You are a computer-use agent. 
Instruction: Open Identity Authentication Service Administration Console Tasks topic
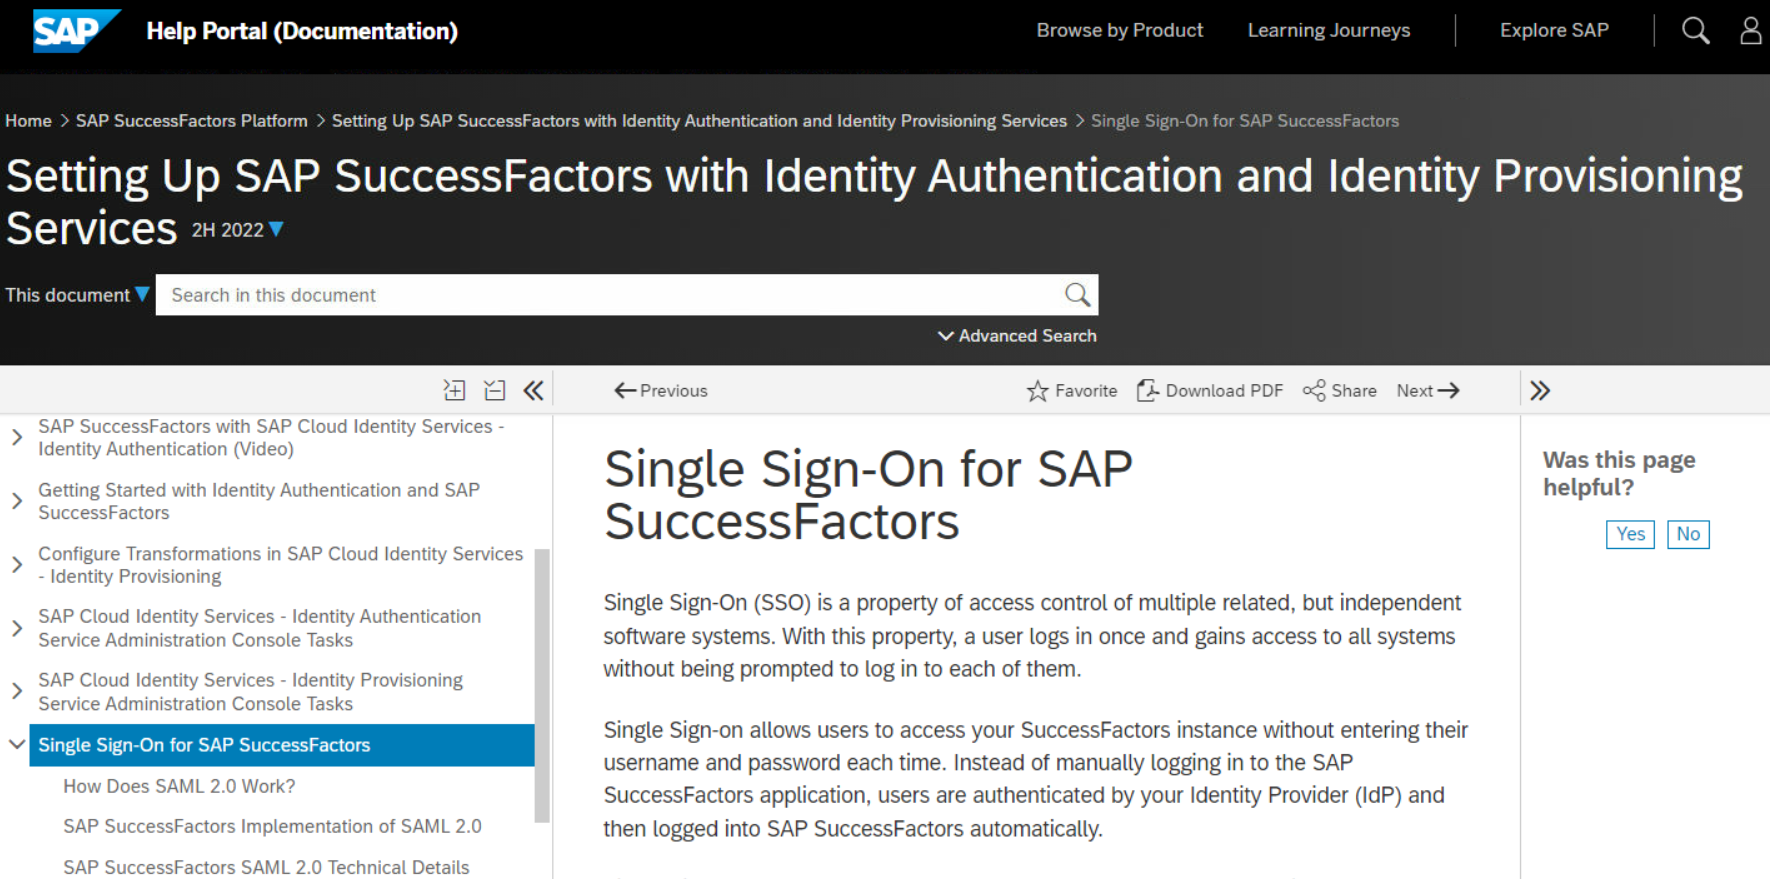[259, 628]
